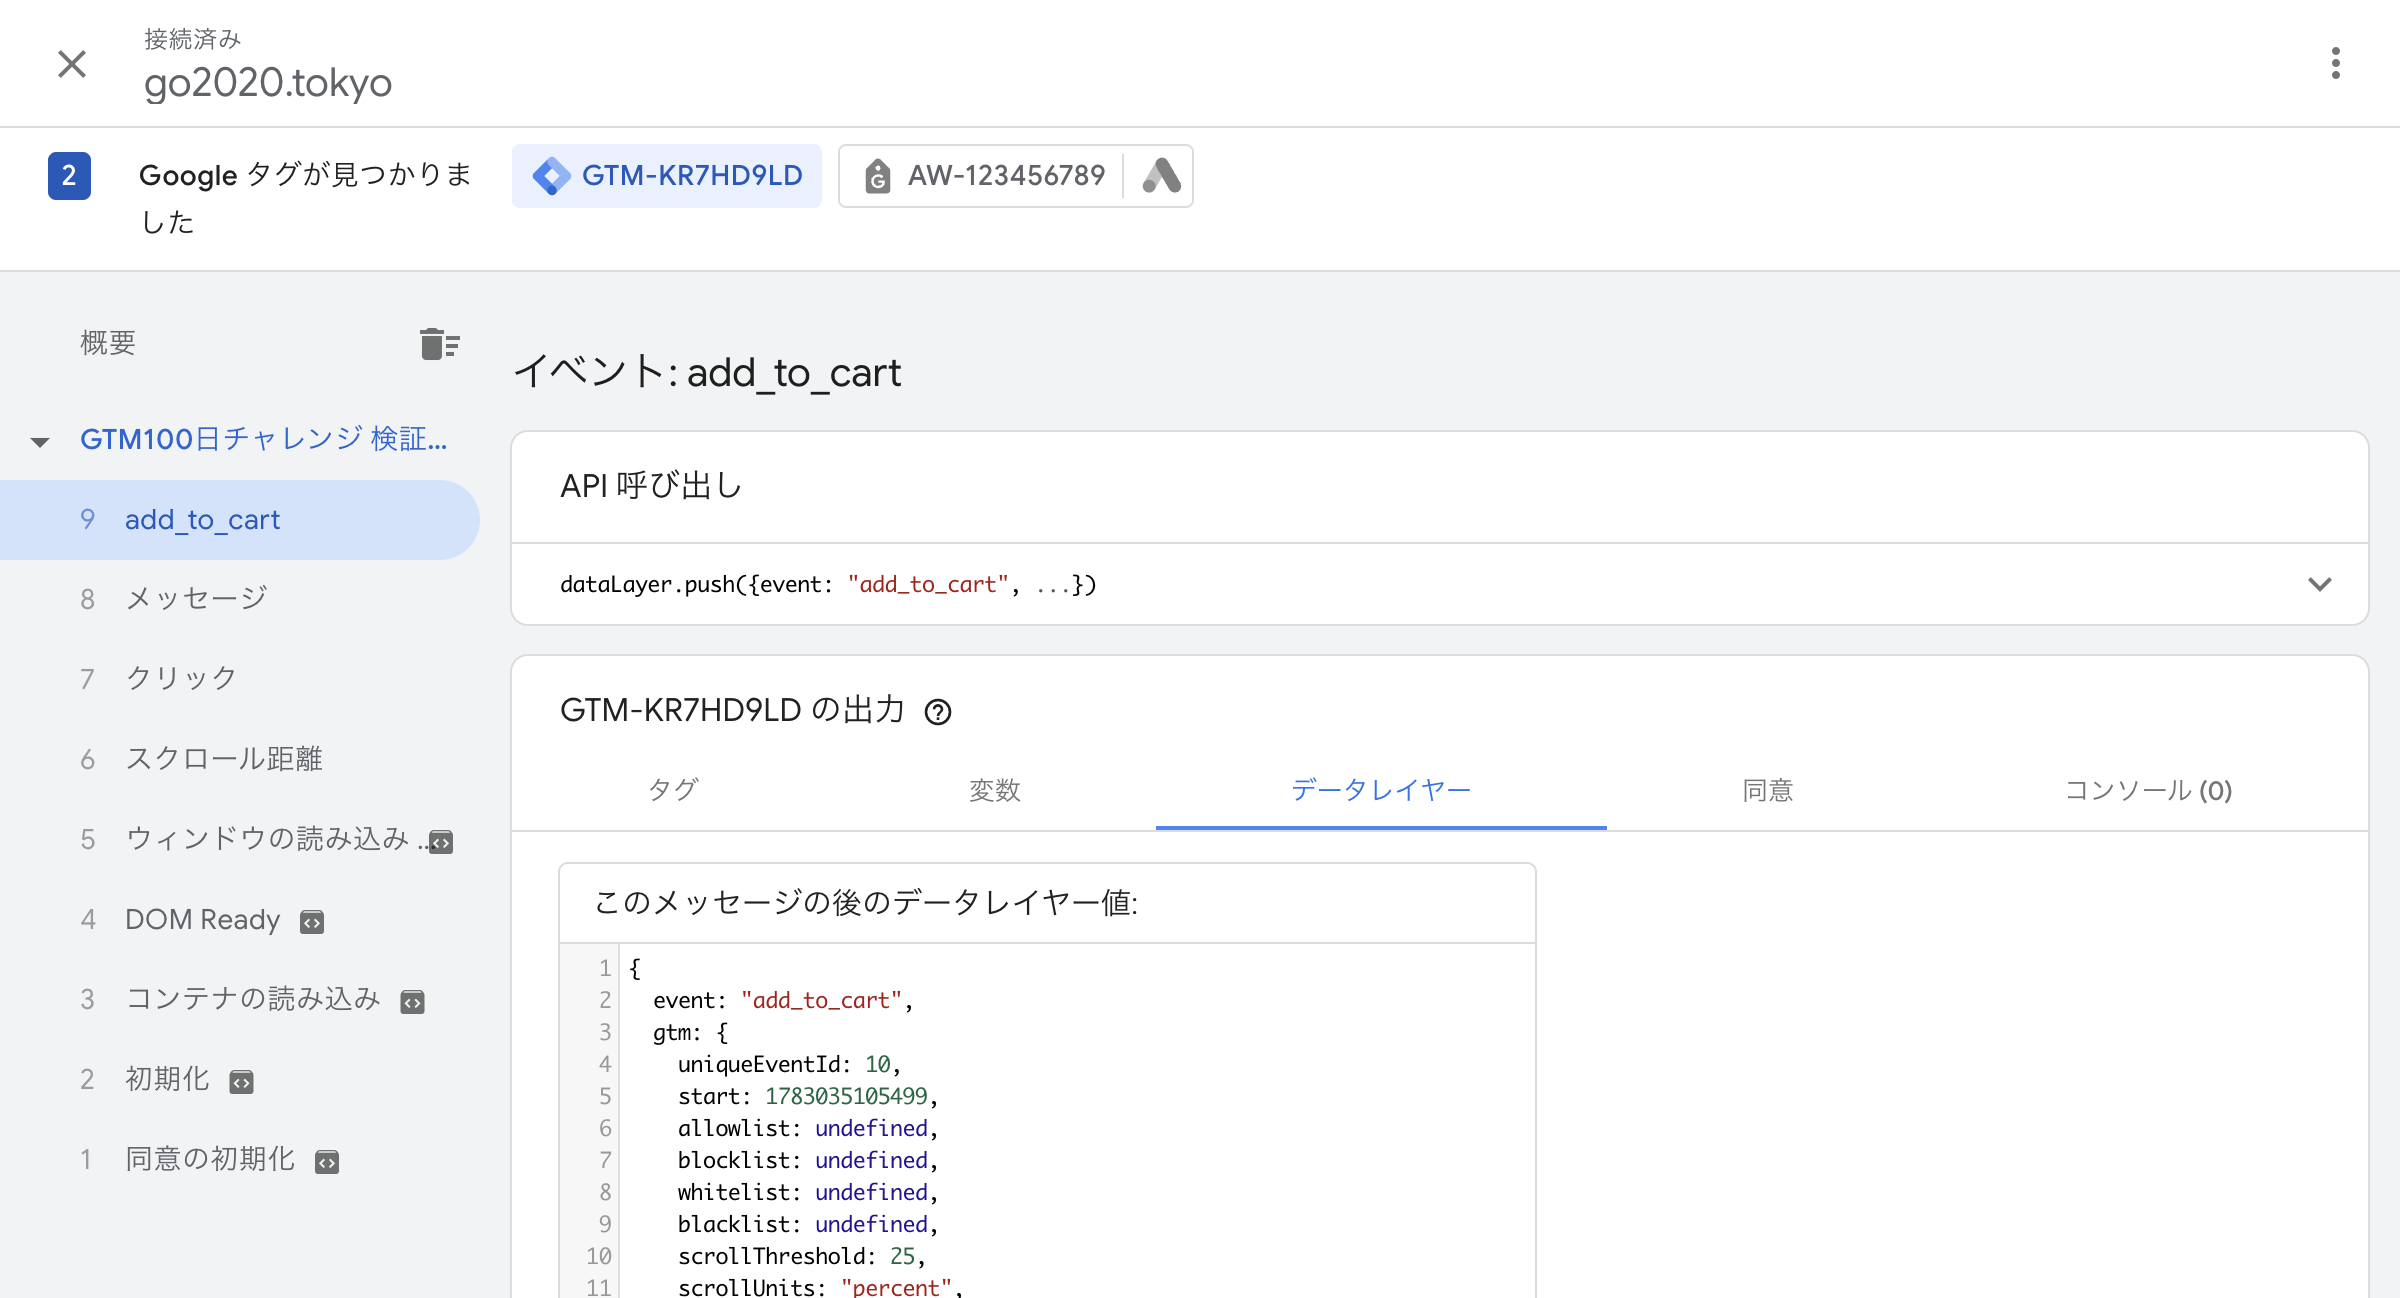Click the blue tag count badge 2
2400x1298 pixels.
point(69,176)
